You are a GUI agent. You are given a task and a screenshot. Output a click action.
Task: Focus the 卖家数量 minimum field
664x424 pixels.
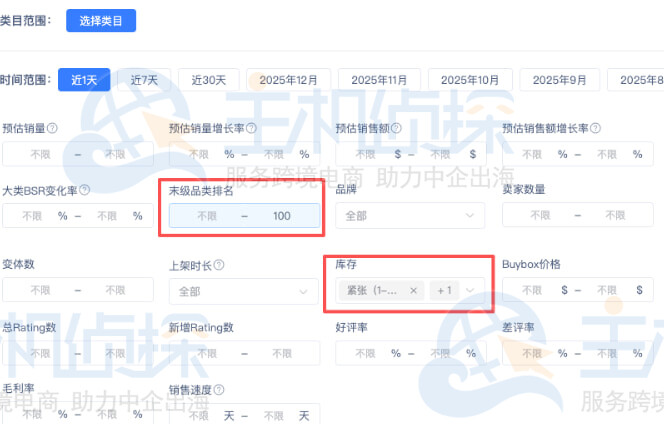pos(540,216)
